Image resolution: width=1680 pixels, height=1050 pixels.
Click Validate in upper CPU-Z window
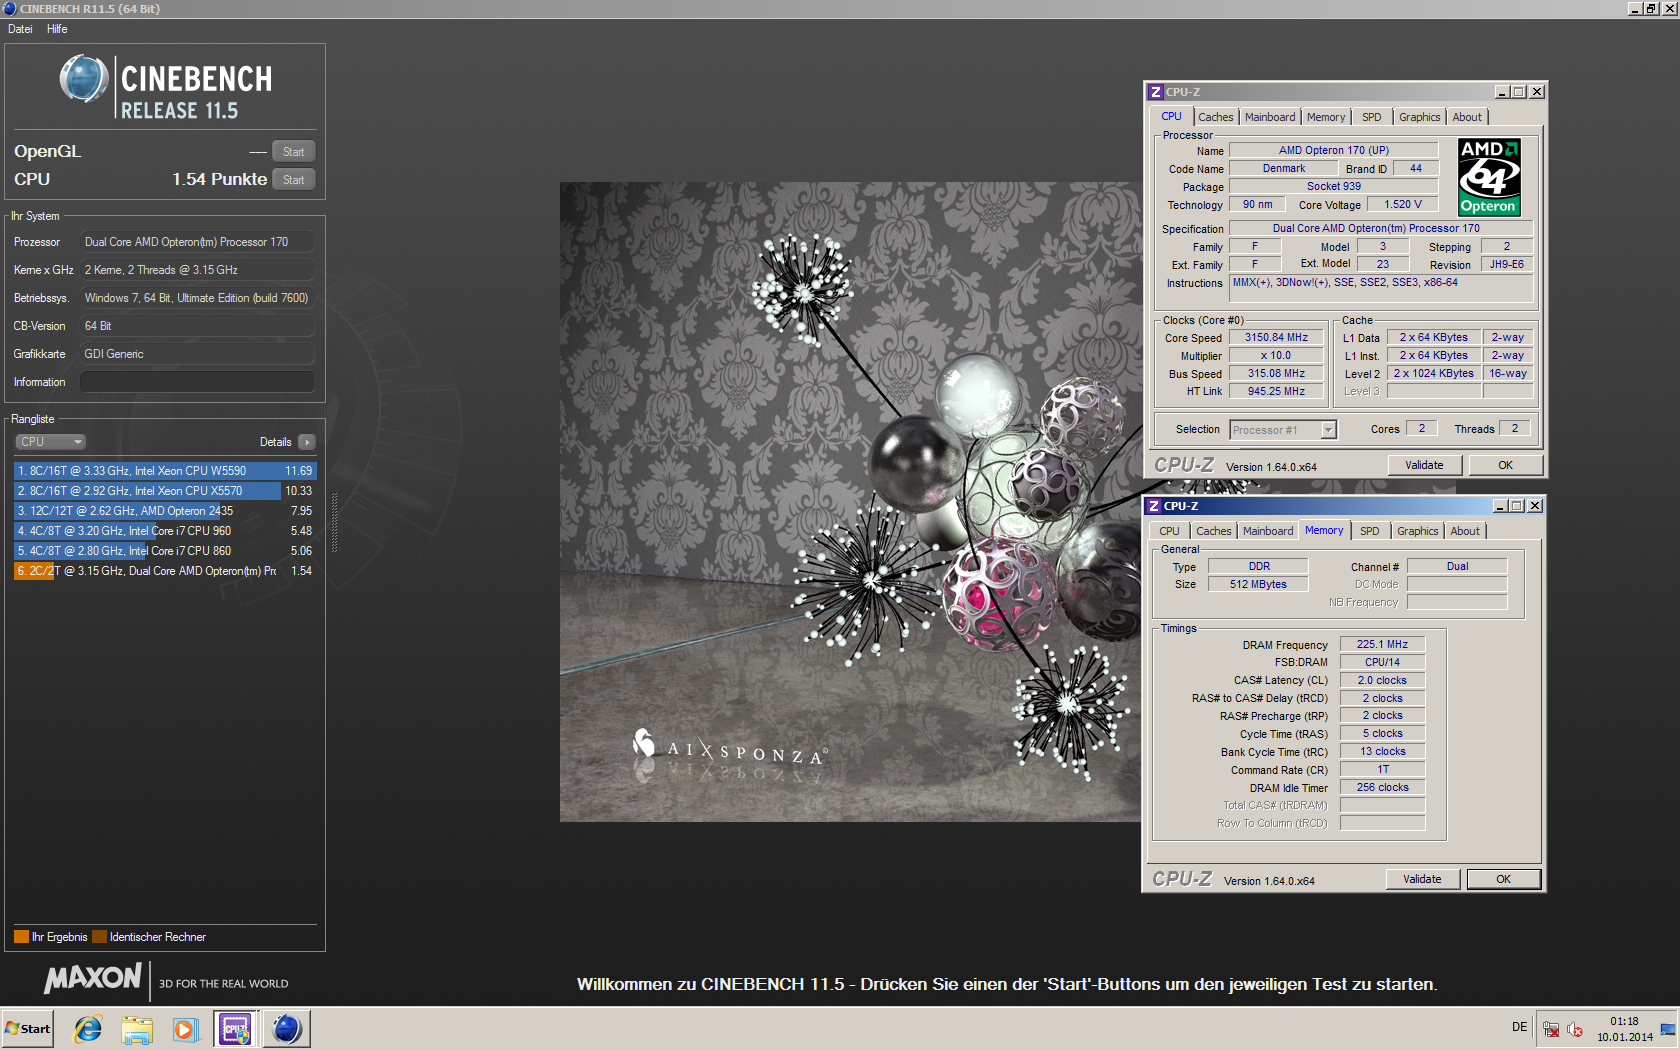(1424, 465)
